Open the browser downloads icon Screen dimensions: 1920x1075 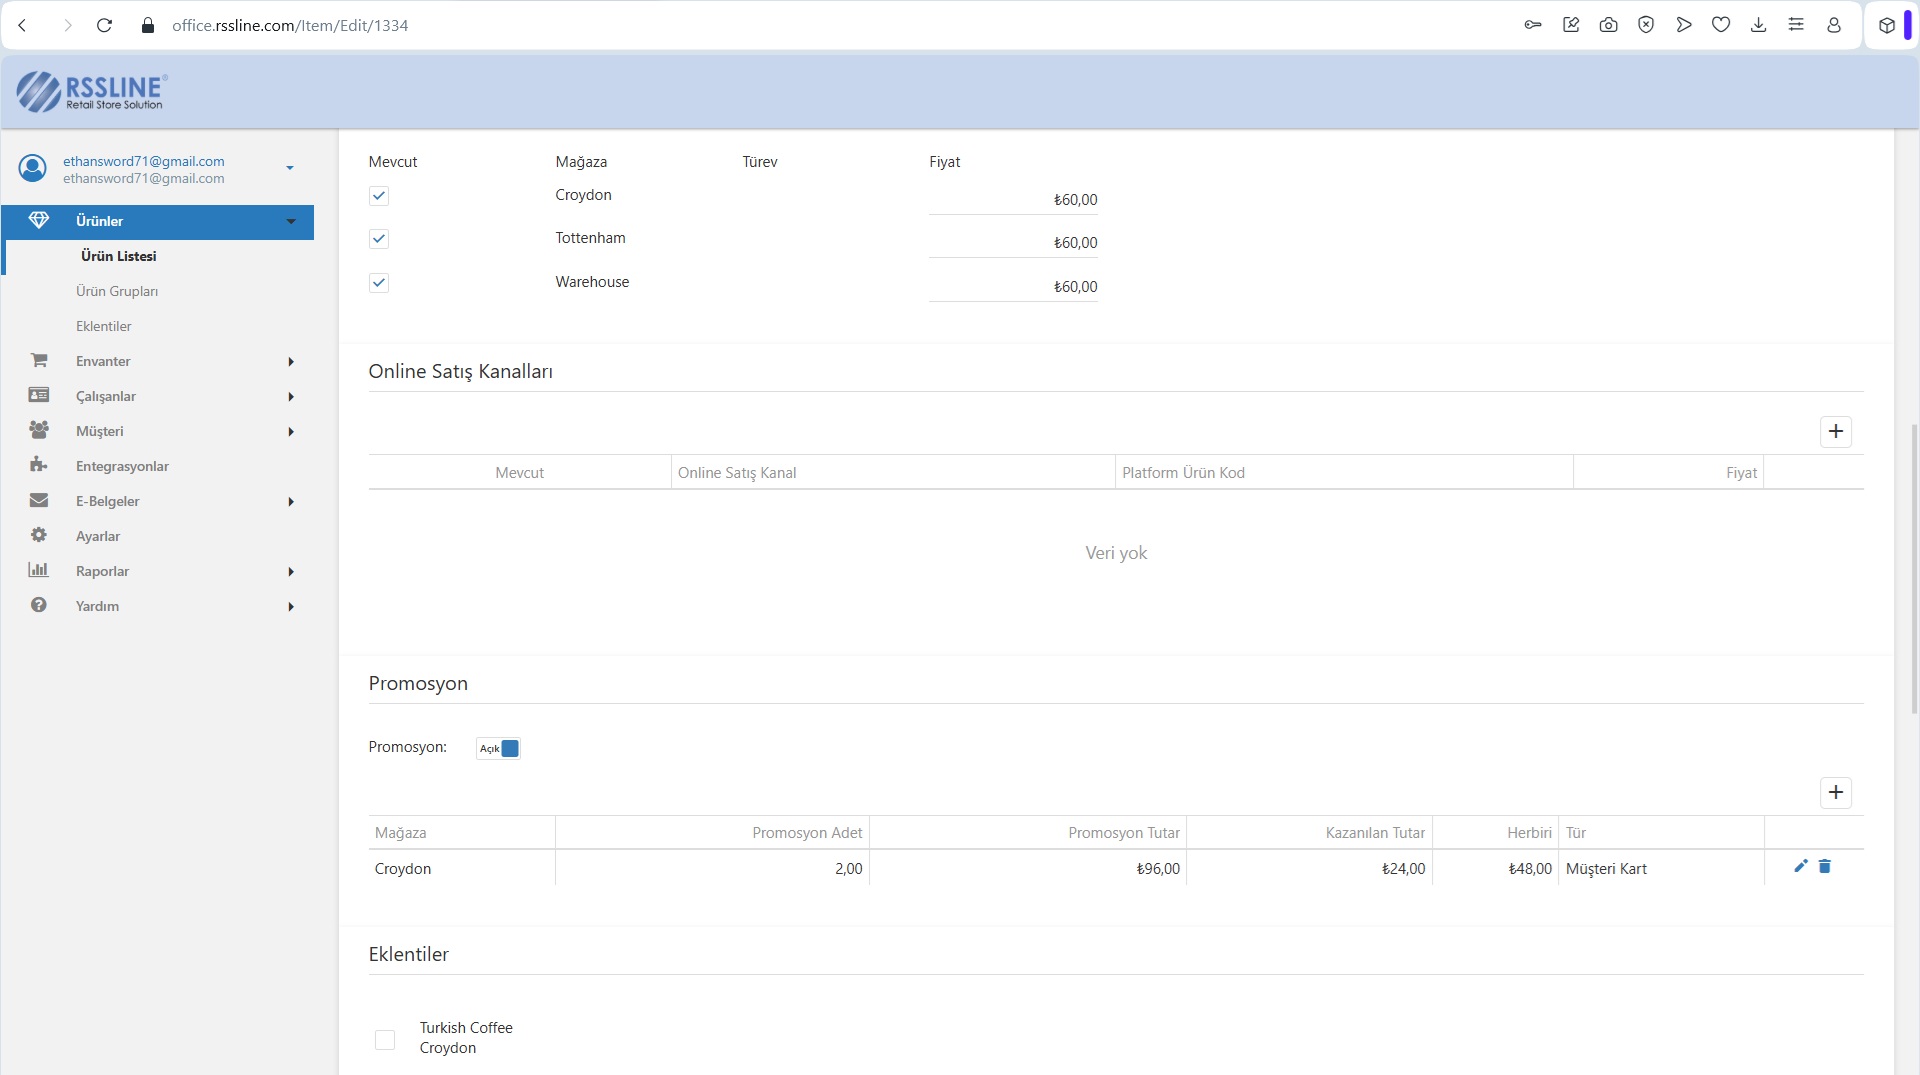coord(1758,25)
